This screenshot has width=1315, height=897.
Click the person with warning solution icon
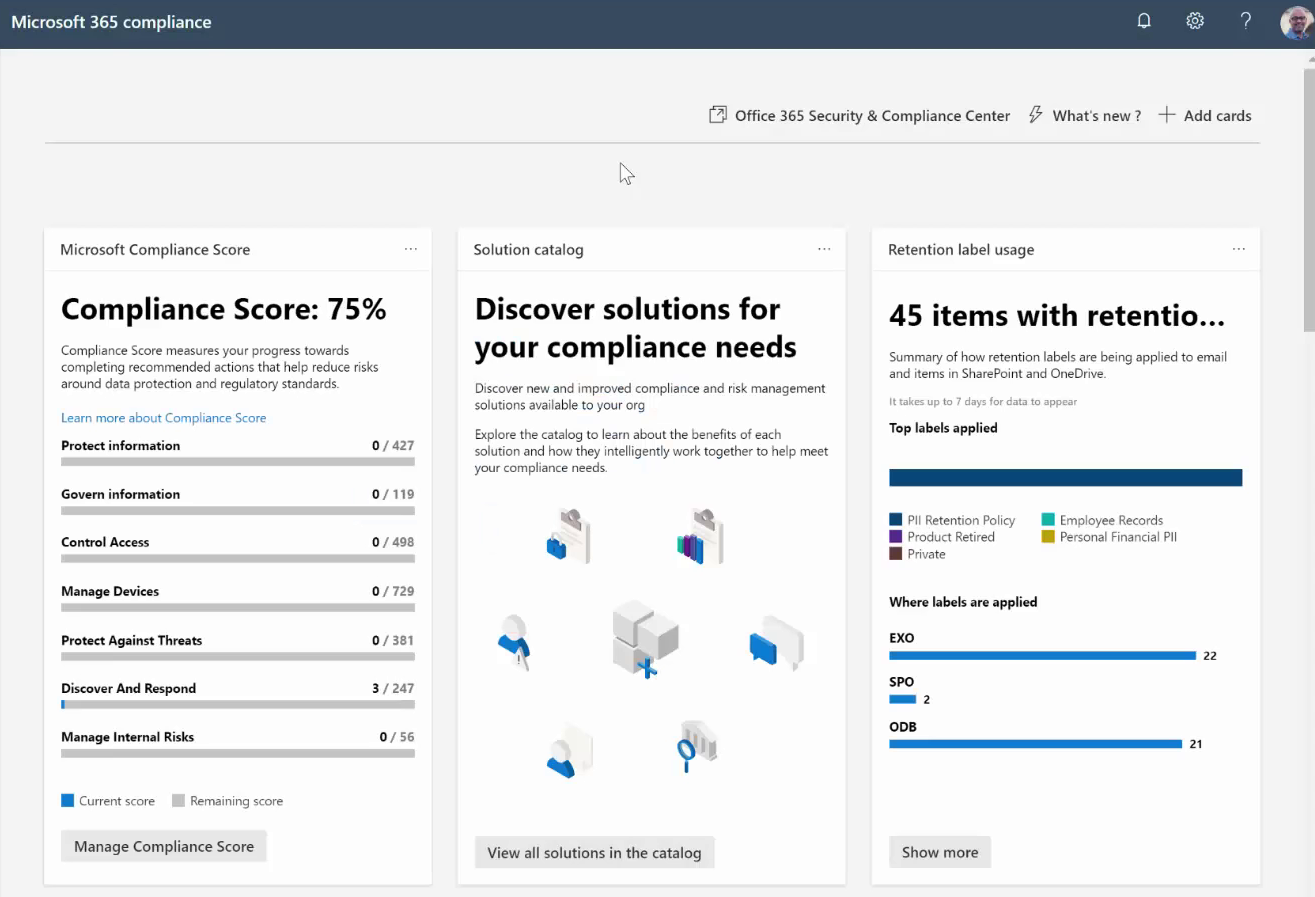pos(514,642)
